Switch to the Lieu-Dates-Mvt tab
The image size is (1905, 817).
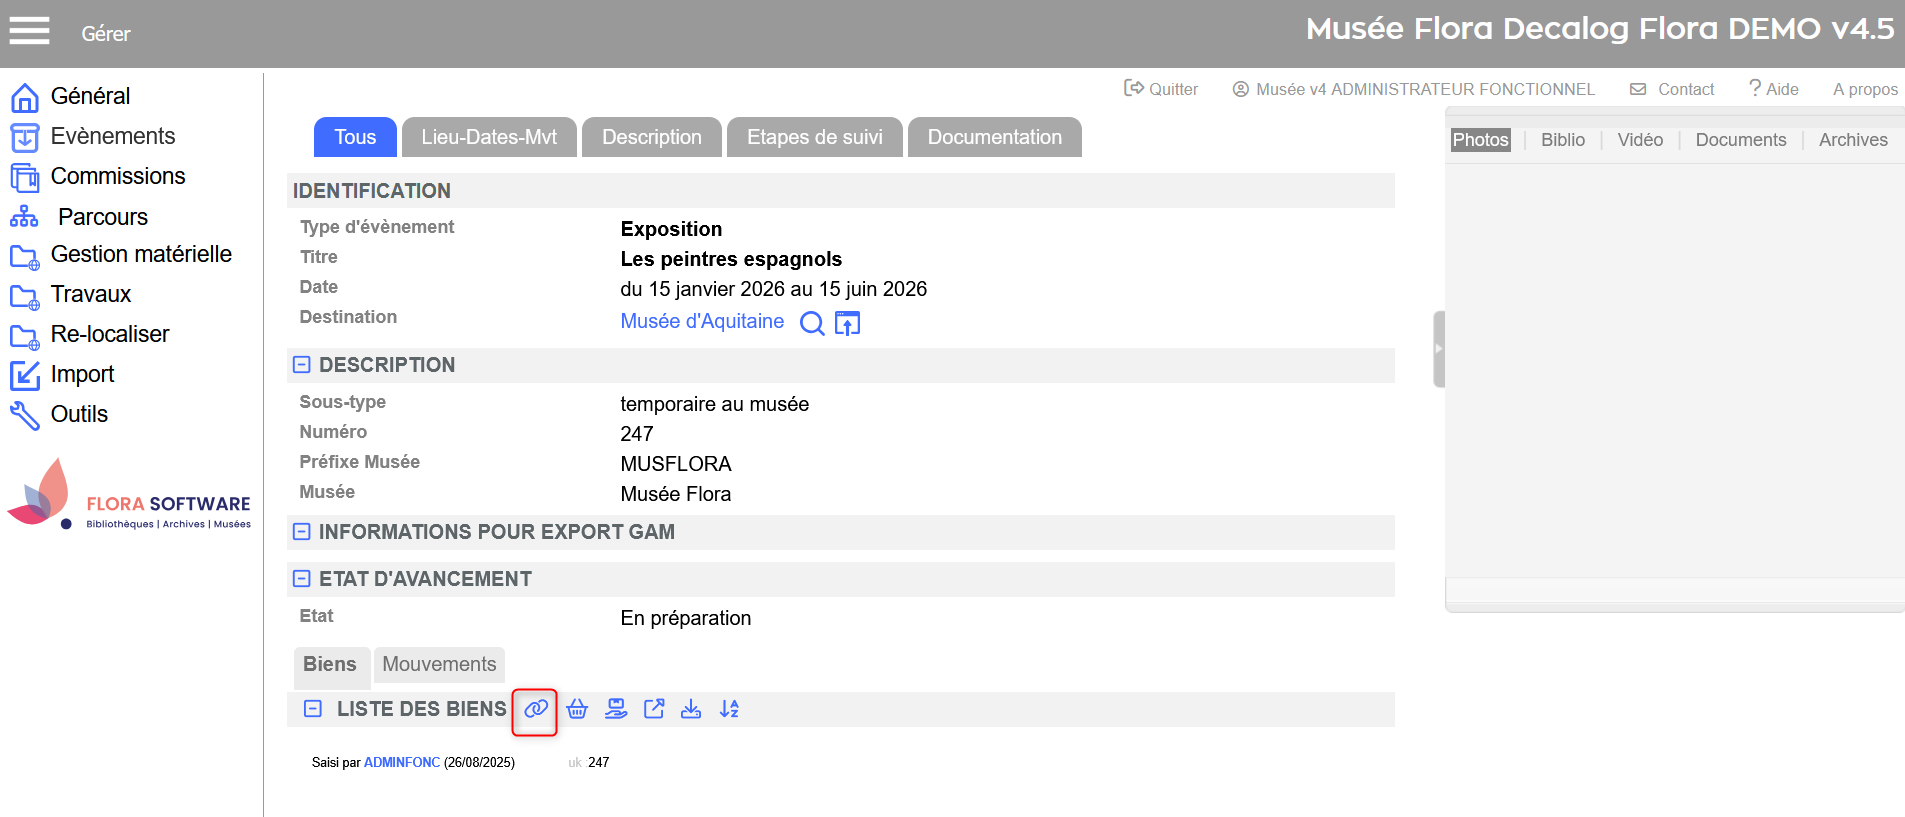(489, 138)
